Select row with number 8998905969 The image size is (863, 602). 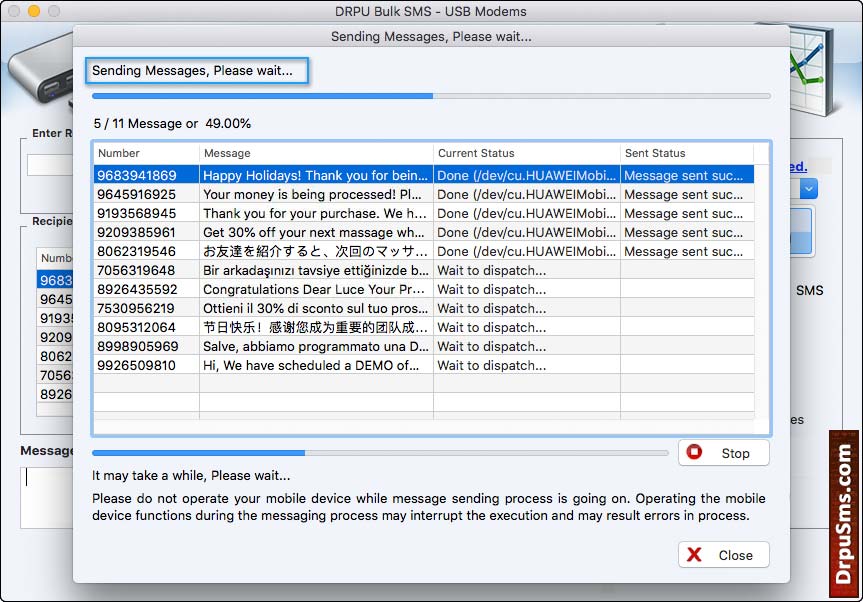tap(423, 346)
